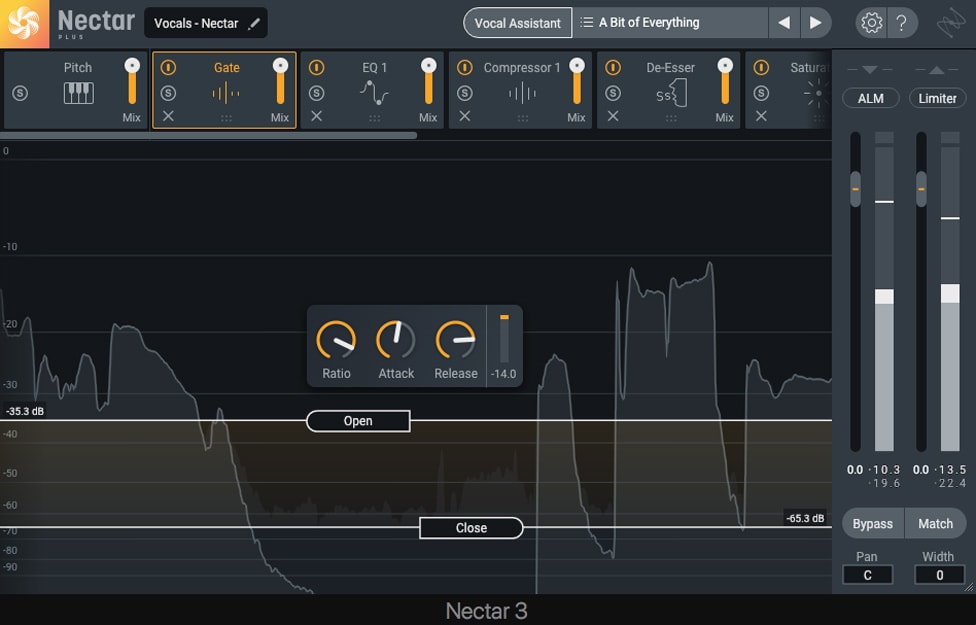
Task: Grab the EQ 1 reorder handle
Action: coord(374,118)
